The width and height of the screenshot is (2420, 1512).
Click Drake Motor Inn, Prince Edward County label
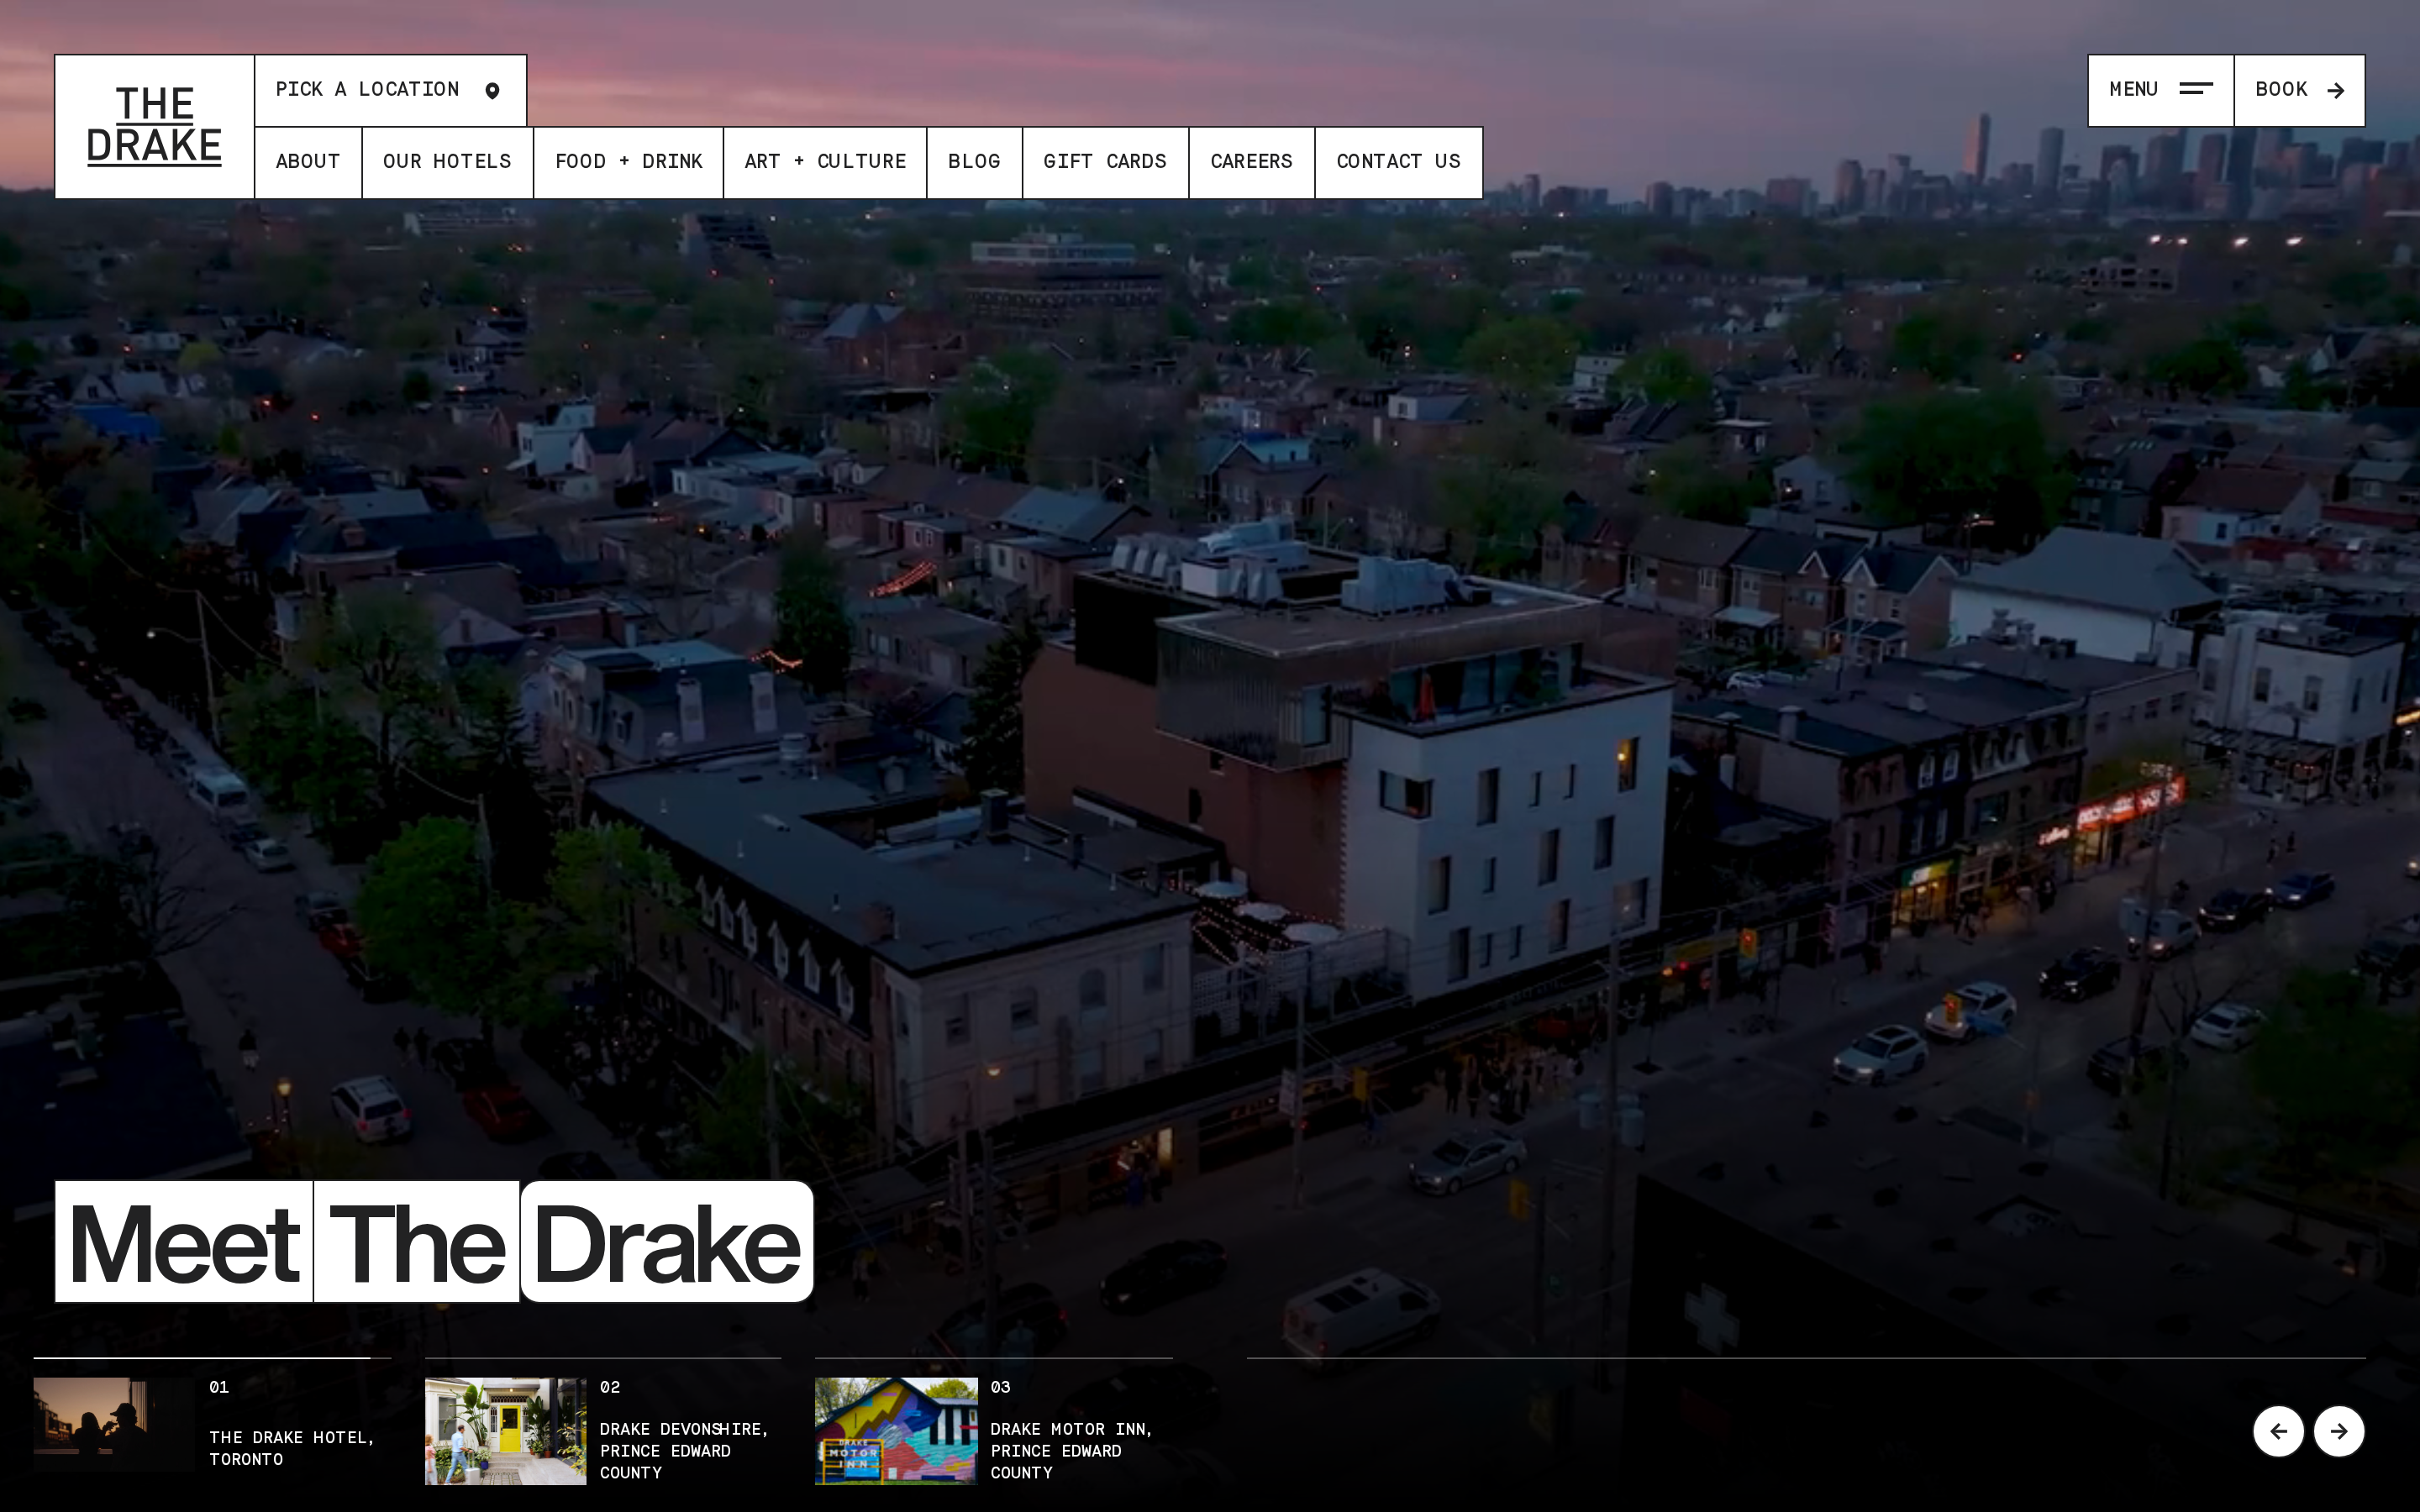(x=1072, y=1451)
